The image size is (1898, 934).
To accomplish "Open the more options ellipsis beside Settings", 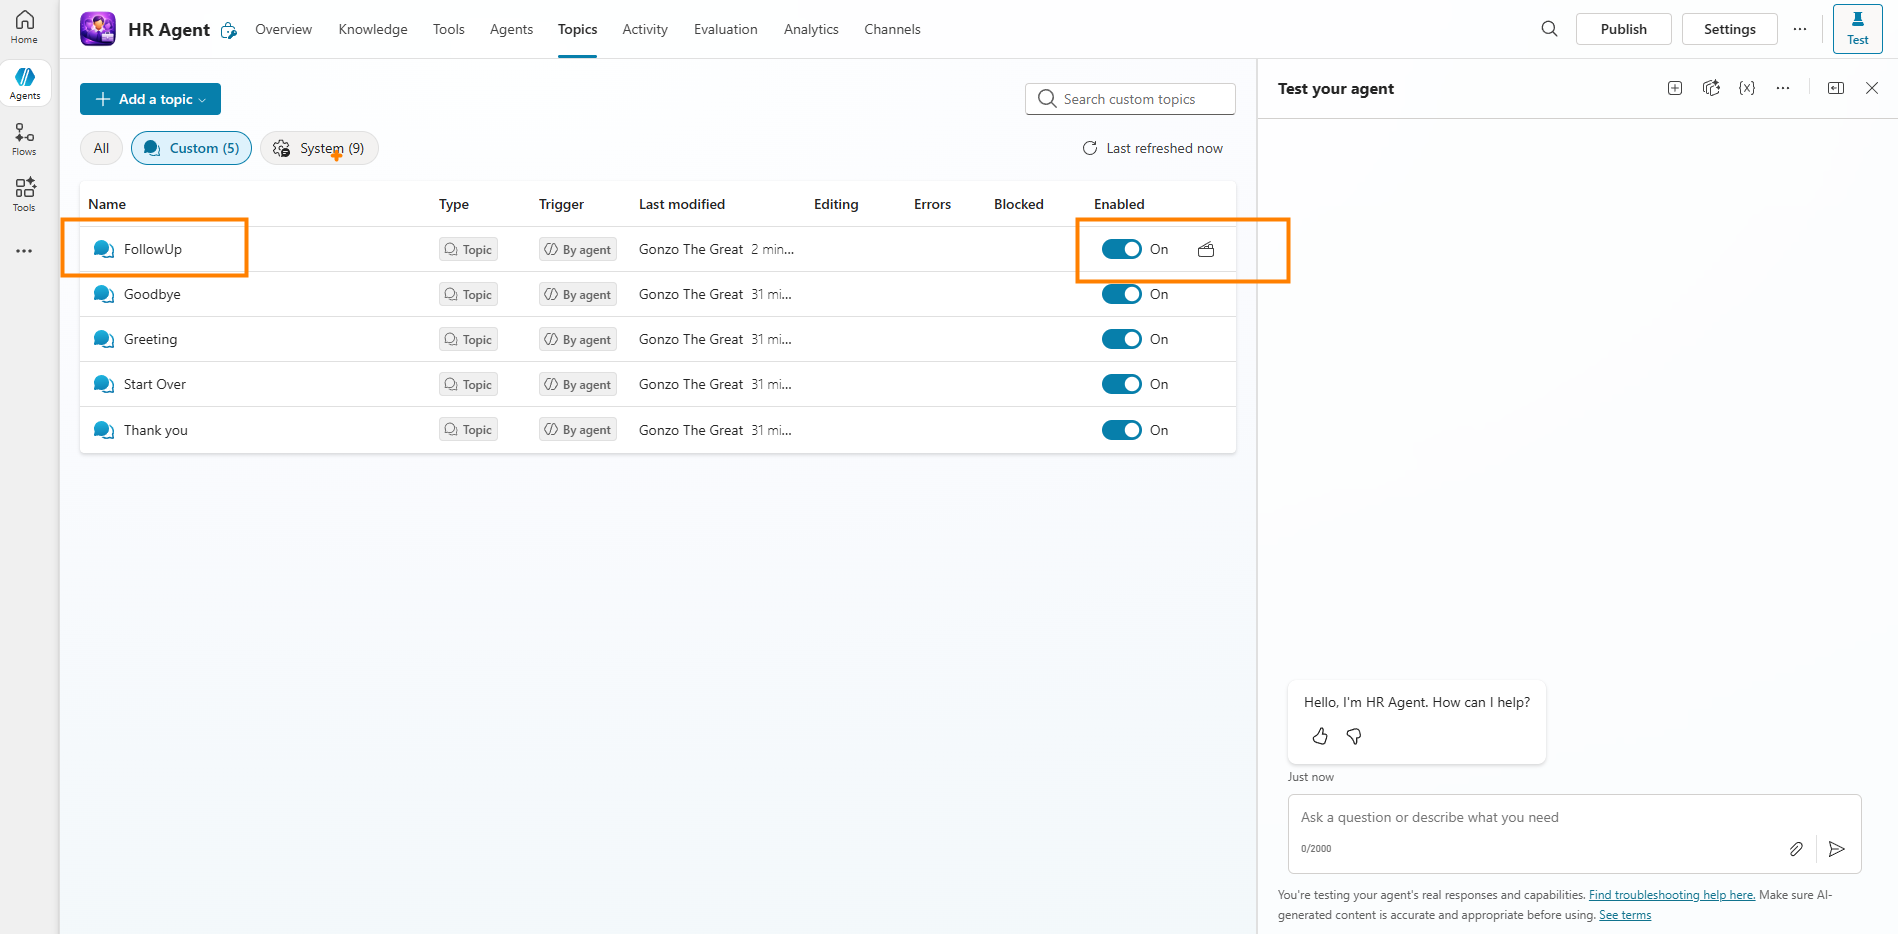I will pos(1800,29).
